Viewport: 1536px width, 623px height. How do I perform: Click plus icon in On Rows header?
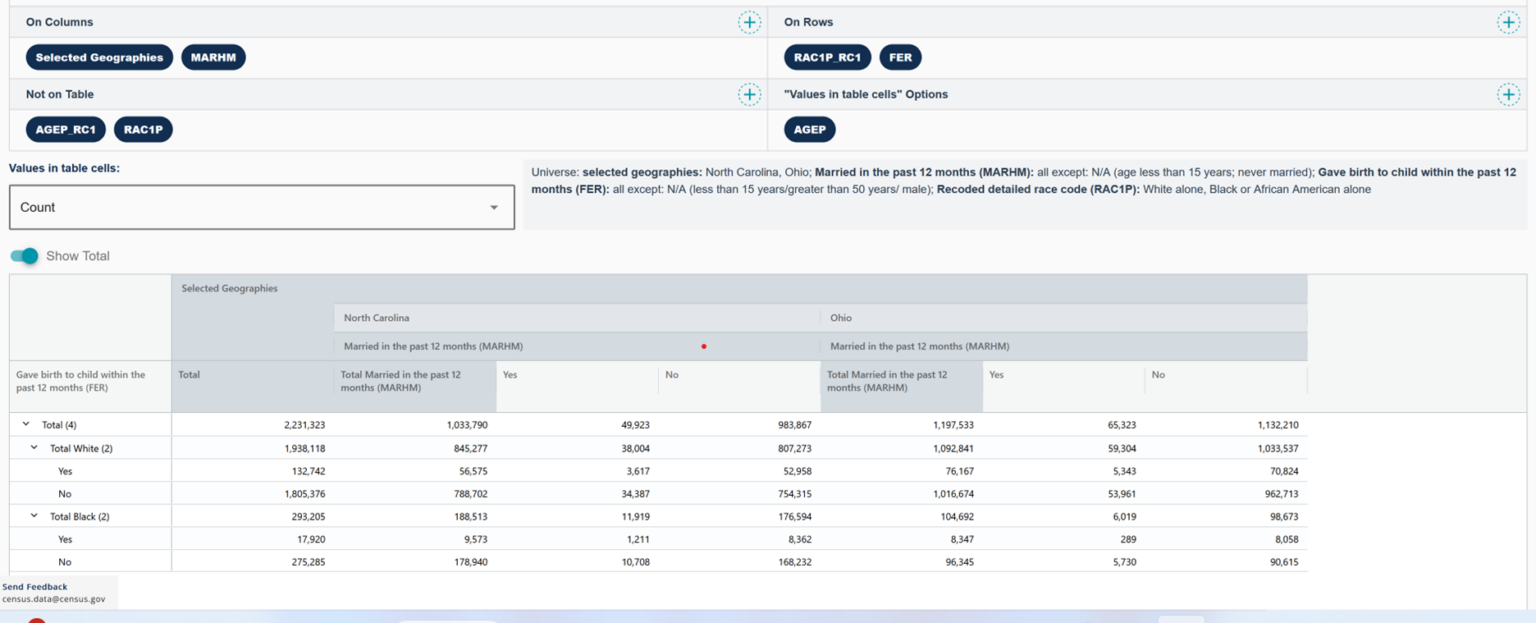coord(1508,22)
